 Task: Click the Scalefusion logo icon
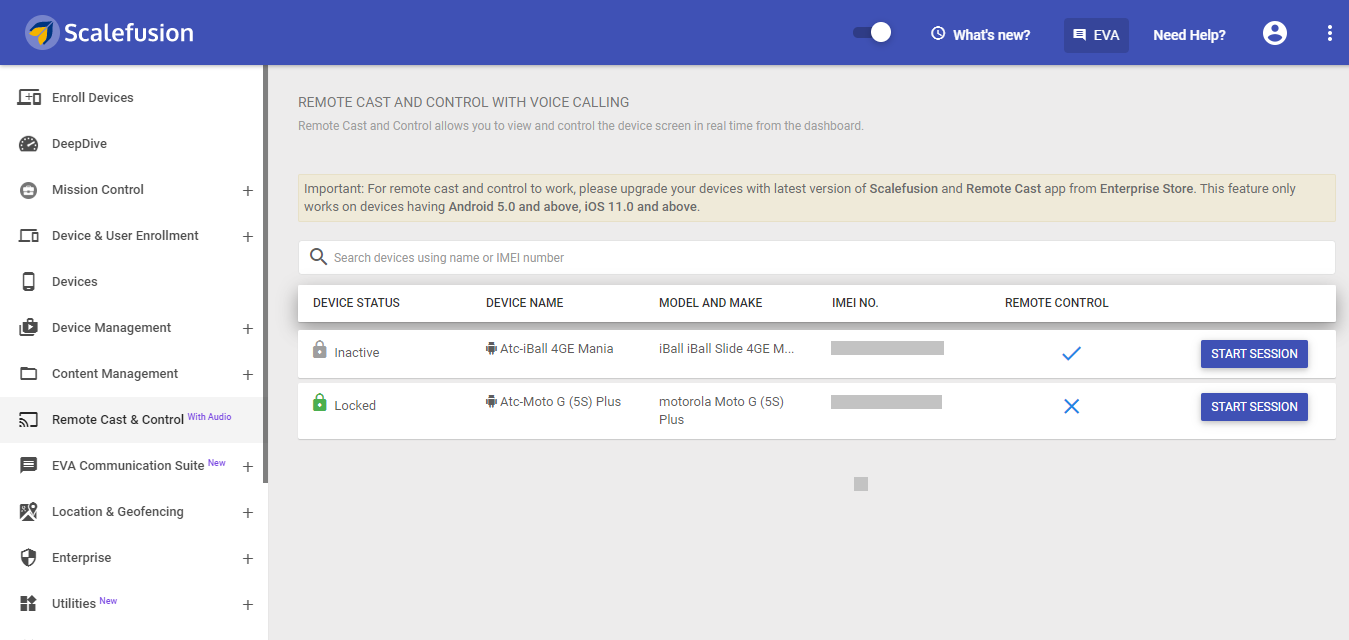[42, 33]
